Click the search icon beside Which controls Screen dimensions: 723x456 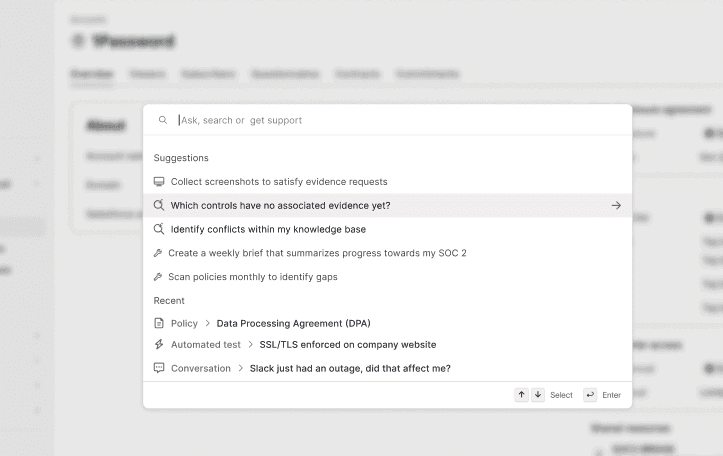pos(159,205)
